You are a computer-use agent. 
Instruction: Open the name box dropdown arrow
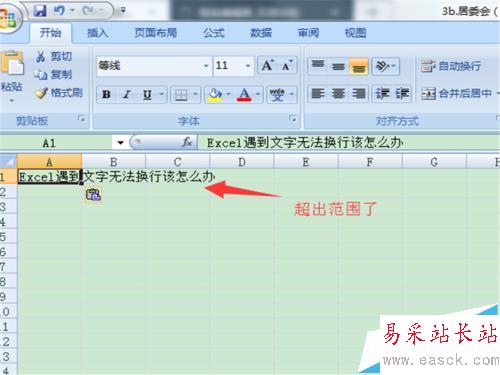coord(120,143)
